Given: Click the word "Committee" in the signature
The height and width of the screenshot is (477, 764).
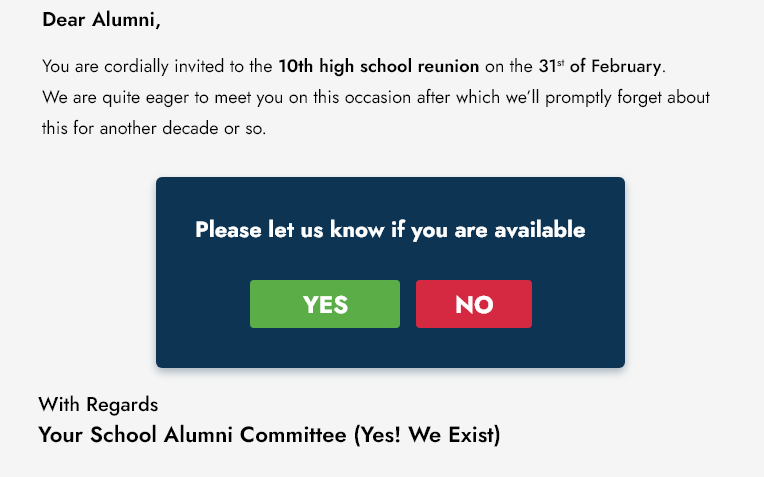Looking at the screenshot, I should [x=293, y=435].
